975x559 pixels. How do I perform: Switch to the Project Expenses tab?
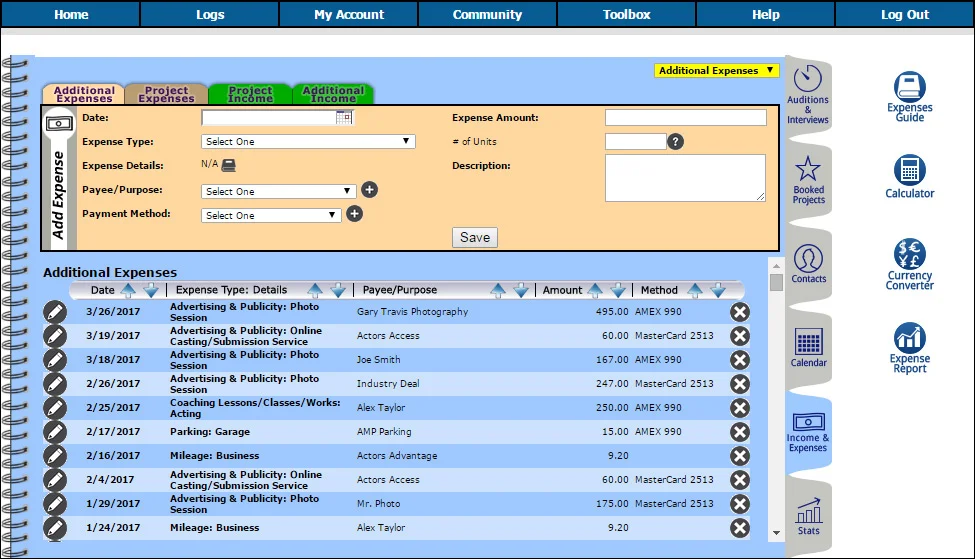[x=166, y=95]
